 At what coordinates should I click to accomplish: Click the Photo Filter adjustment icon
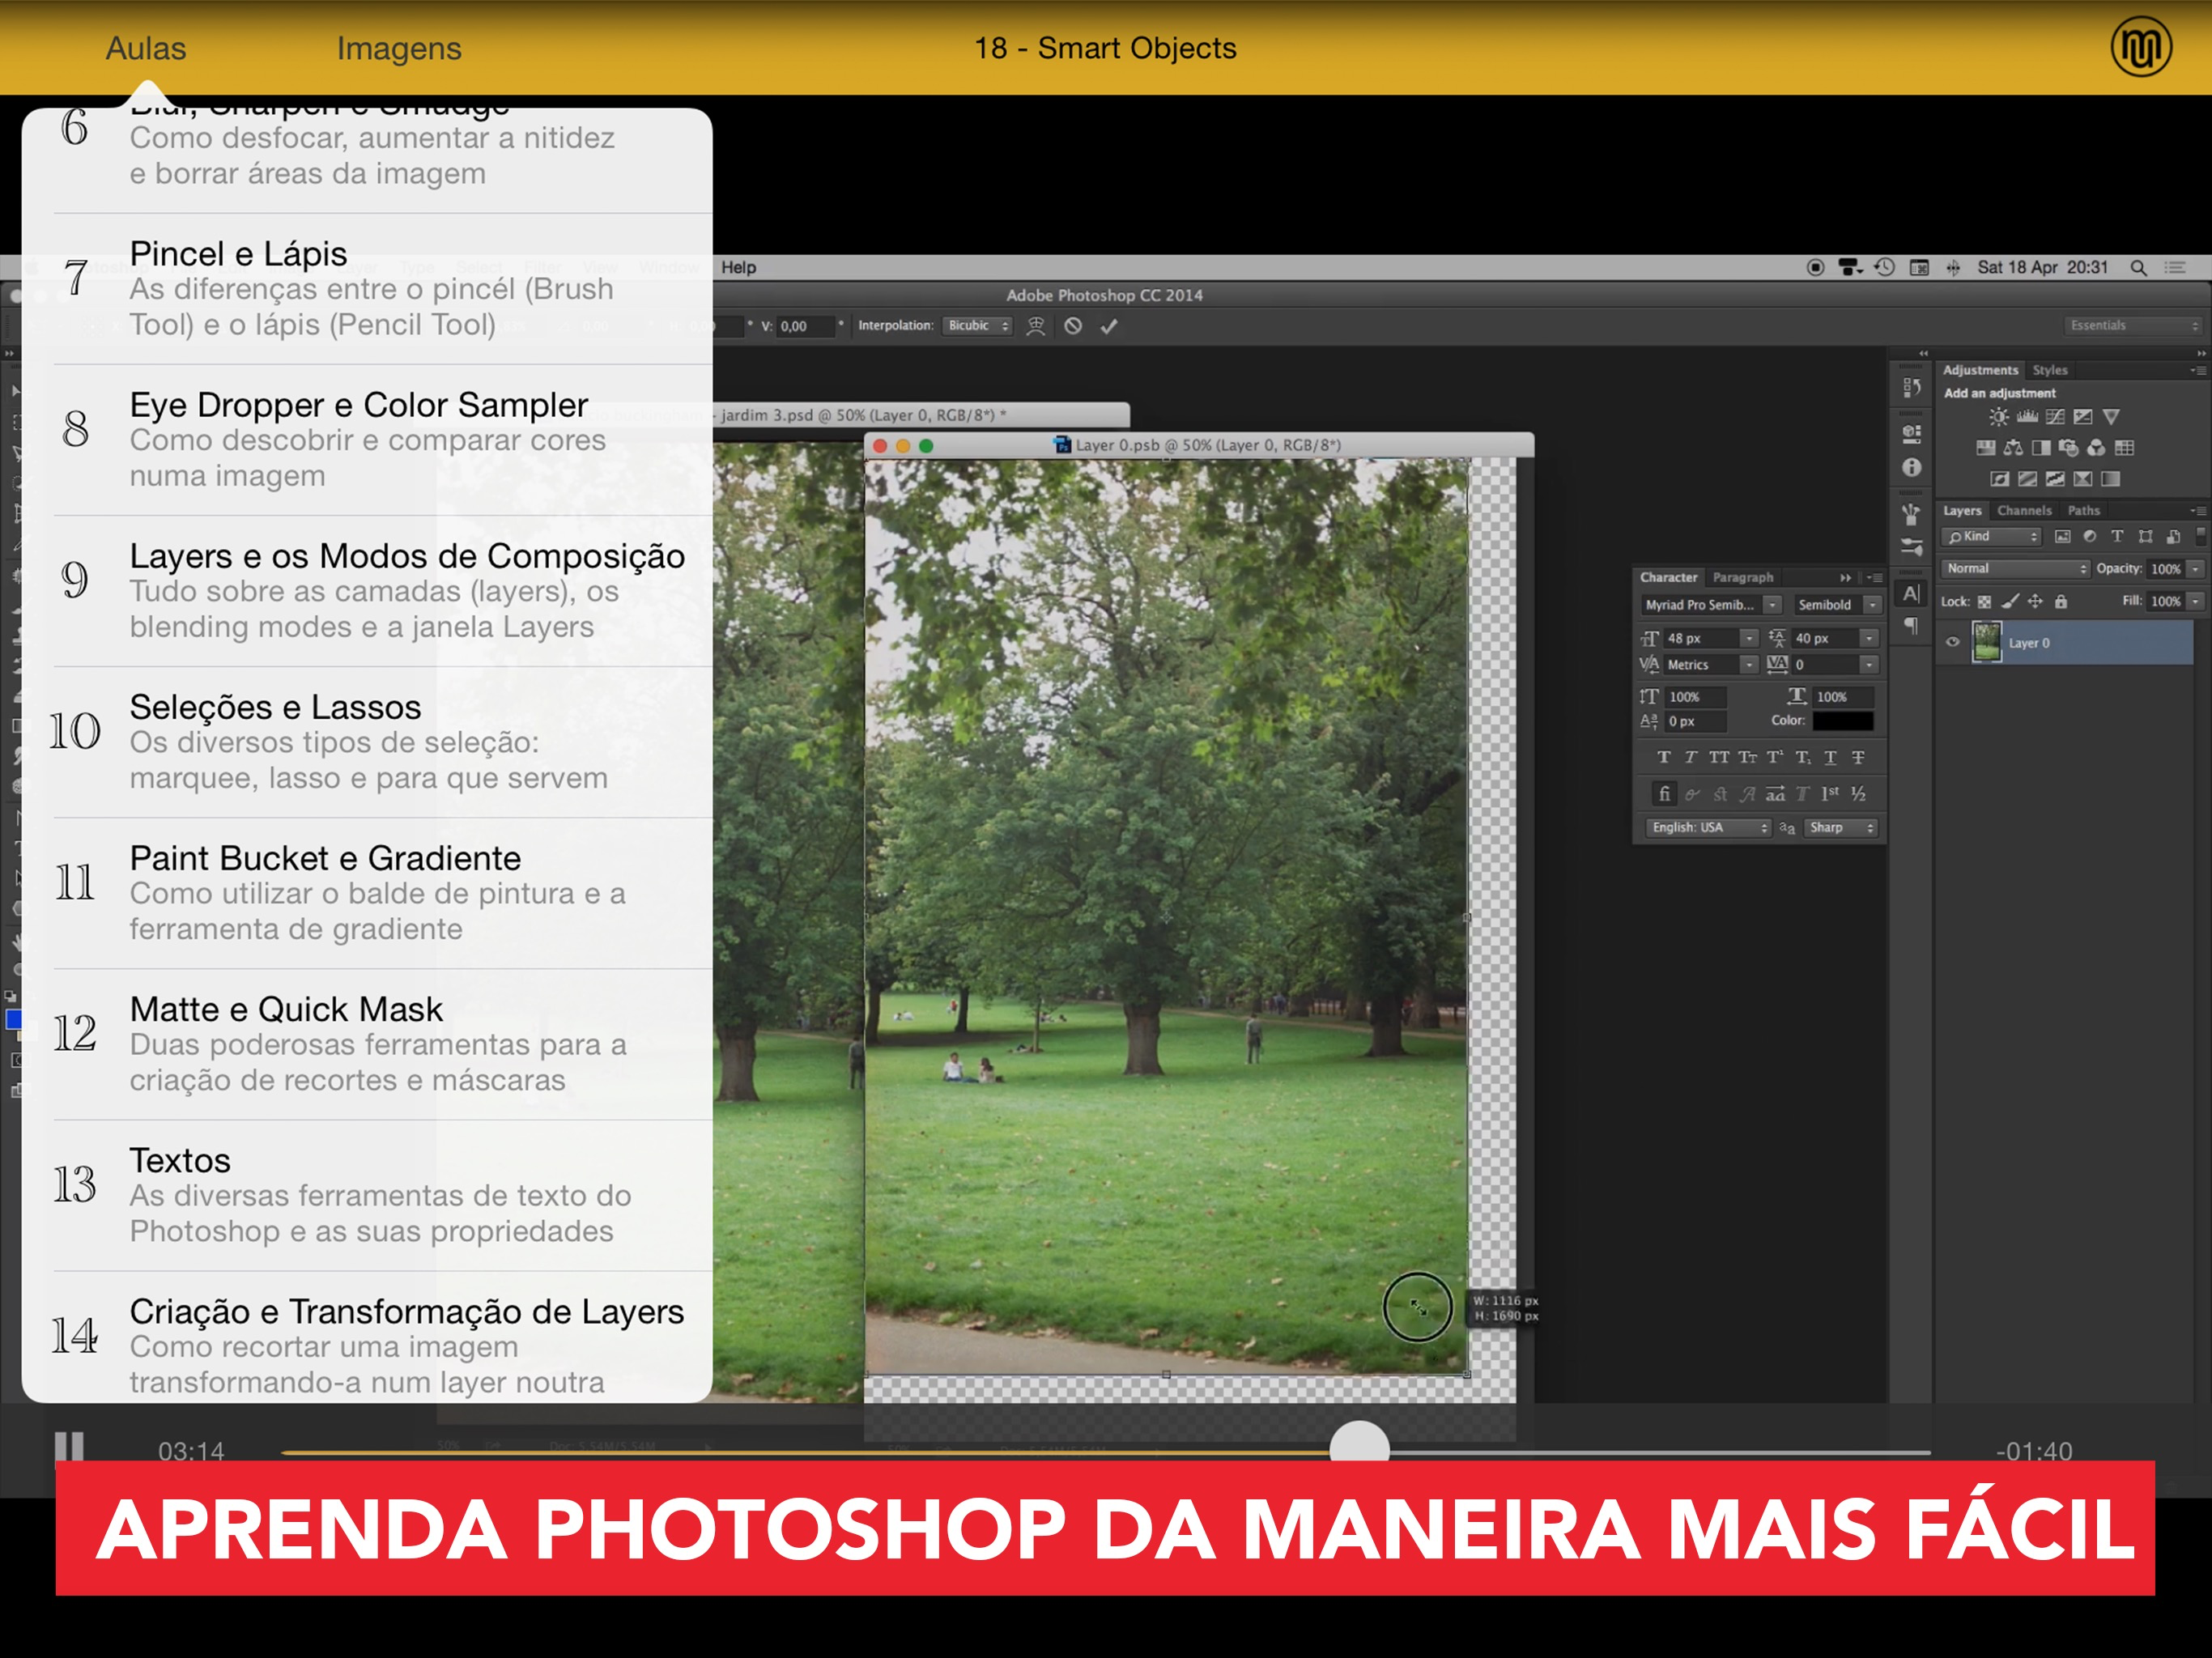[x=2069, y=448]
